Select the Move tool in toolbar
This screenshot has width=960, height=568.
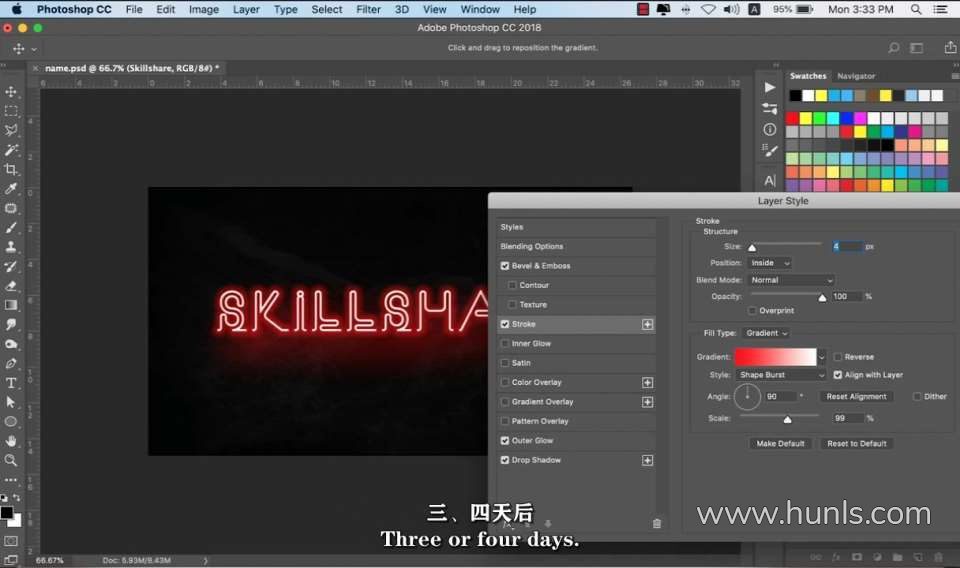(11, 92)
